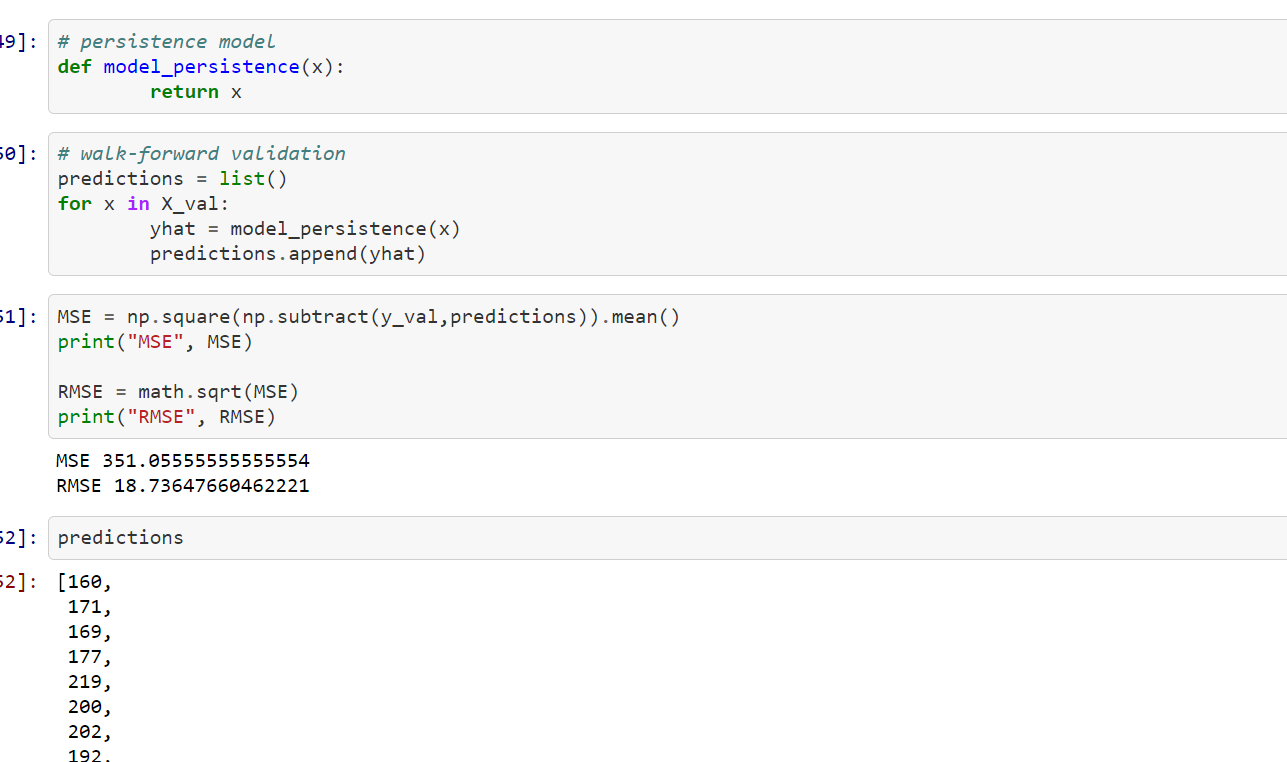This screenshot has height=762, width=1287.
Task: Click the predictions.append(yhat) line
Action: click(x=285, y=253)
